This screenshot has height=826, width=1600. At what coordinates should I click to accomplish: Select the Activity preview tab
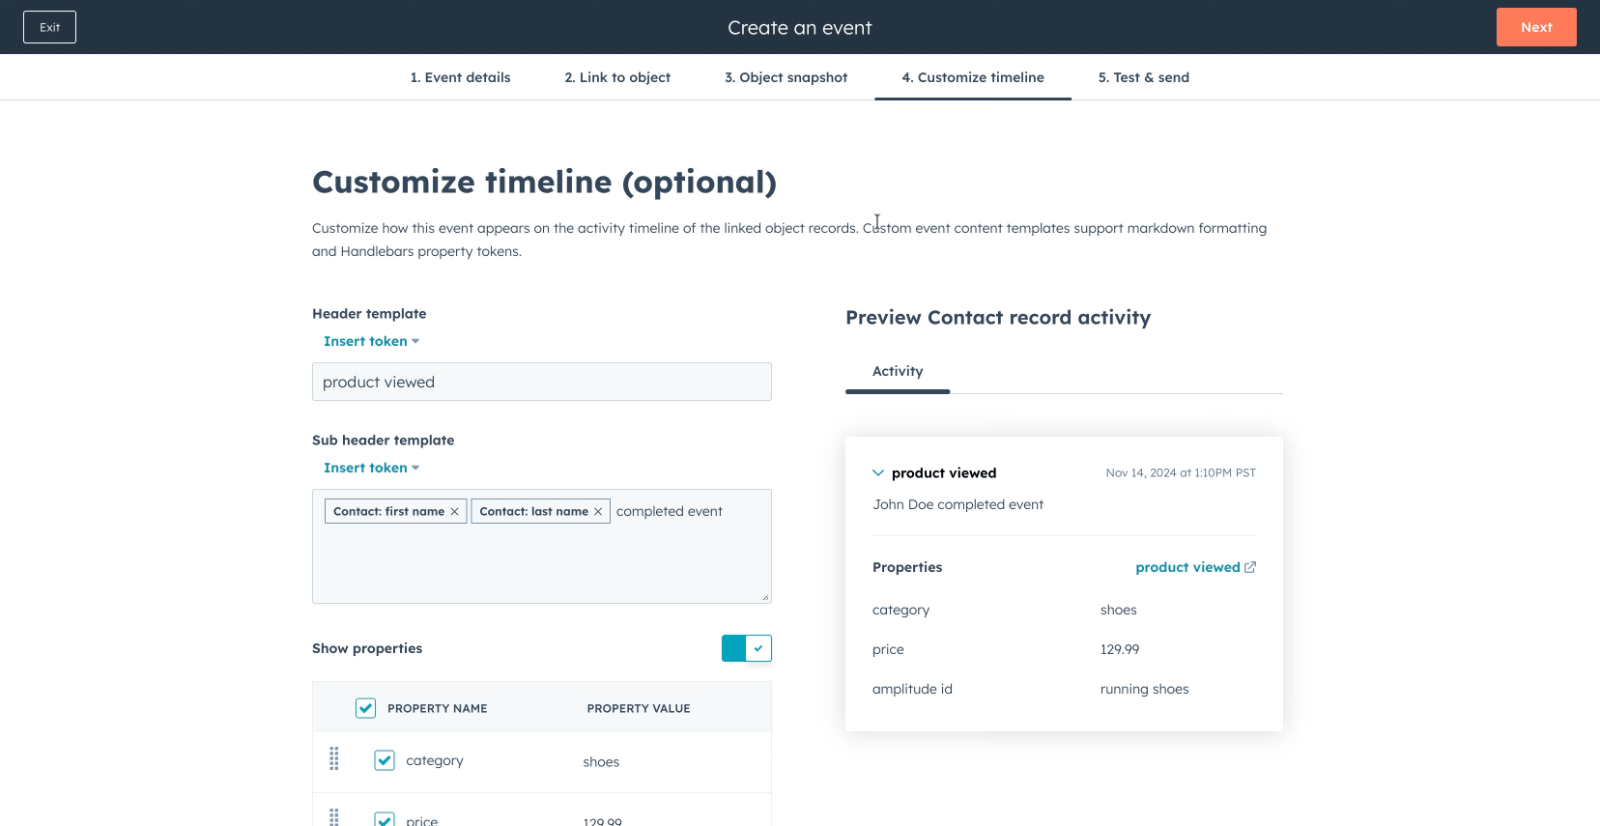(x=898, y=371)
